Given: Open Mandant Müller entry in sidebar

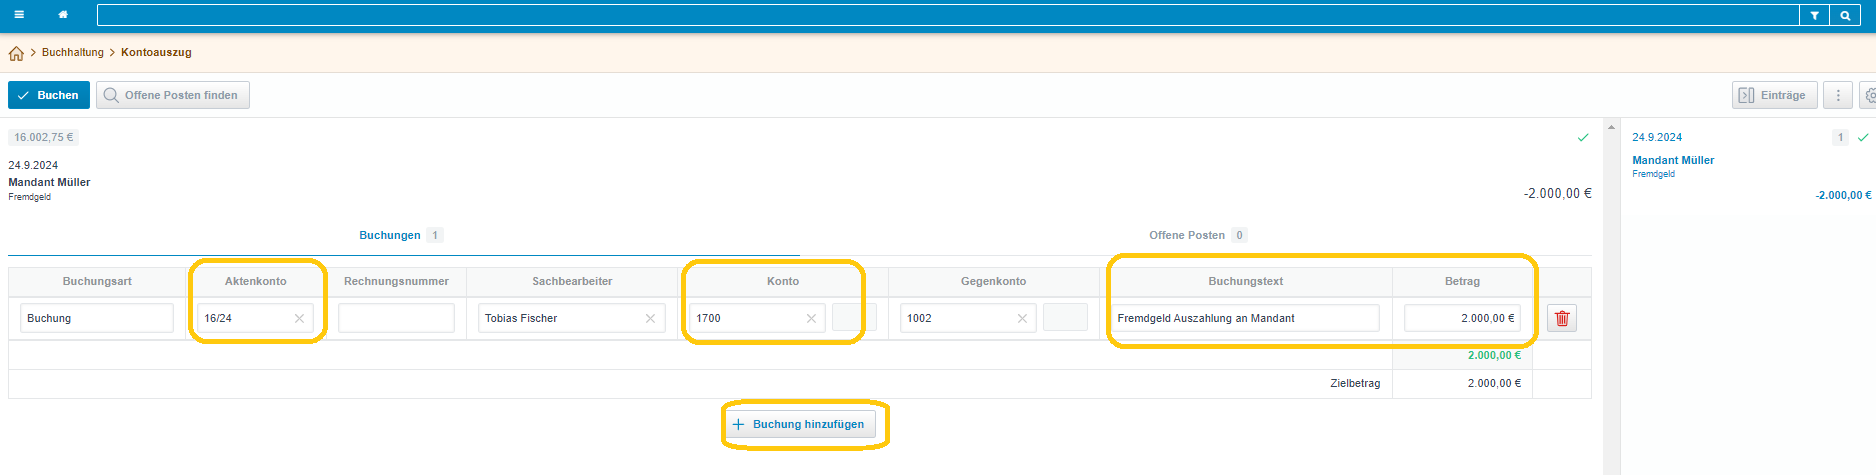Looking at the screenshot, I should click(1673, 160).
